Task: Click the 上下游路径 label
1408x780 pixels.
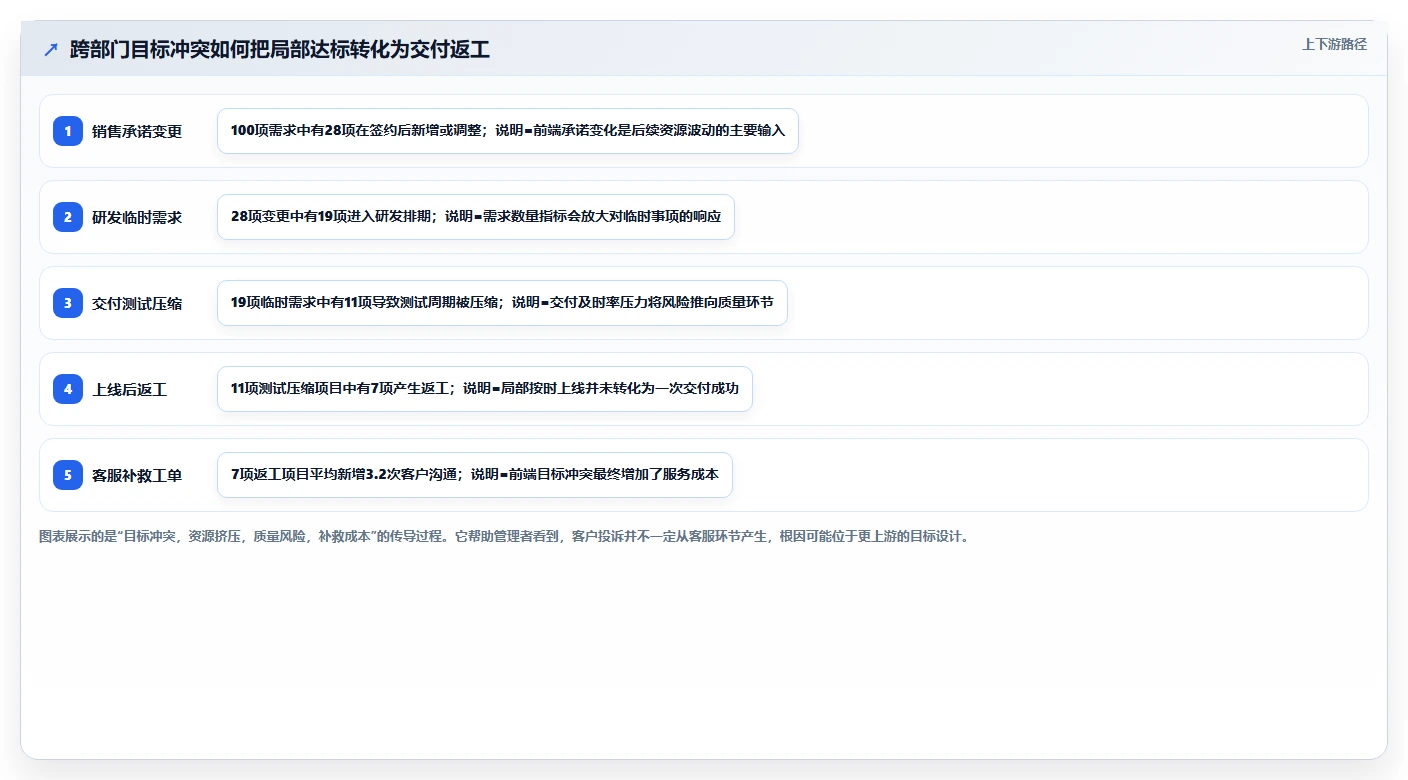Action: 1334,44
